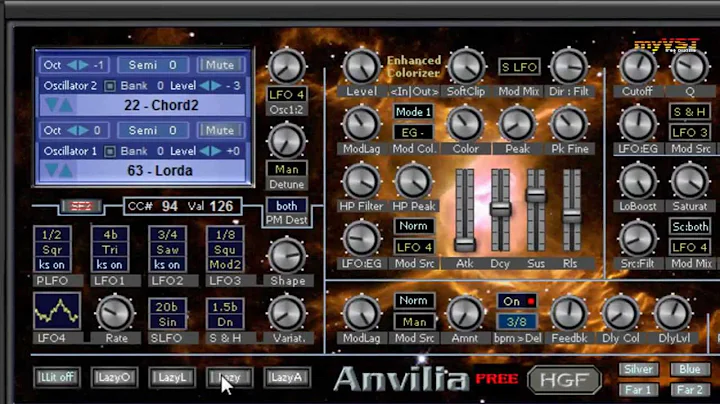Open the LFO 4 Osc1:2 source selector

click(x=287, y=95)
